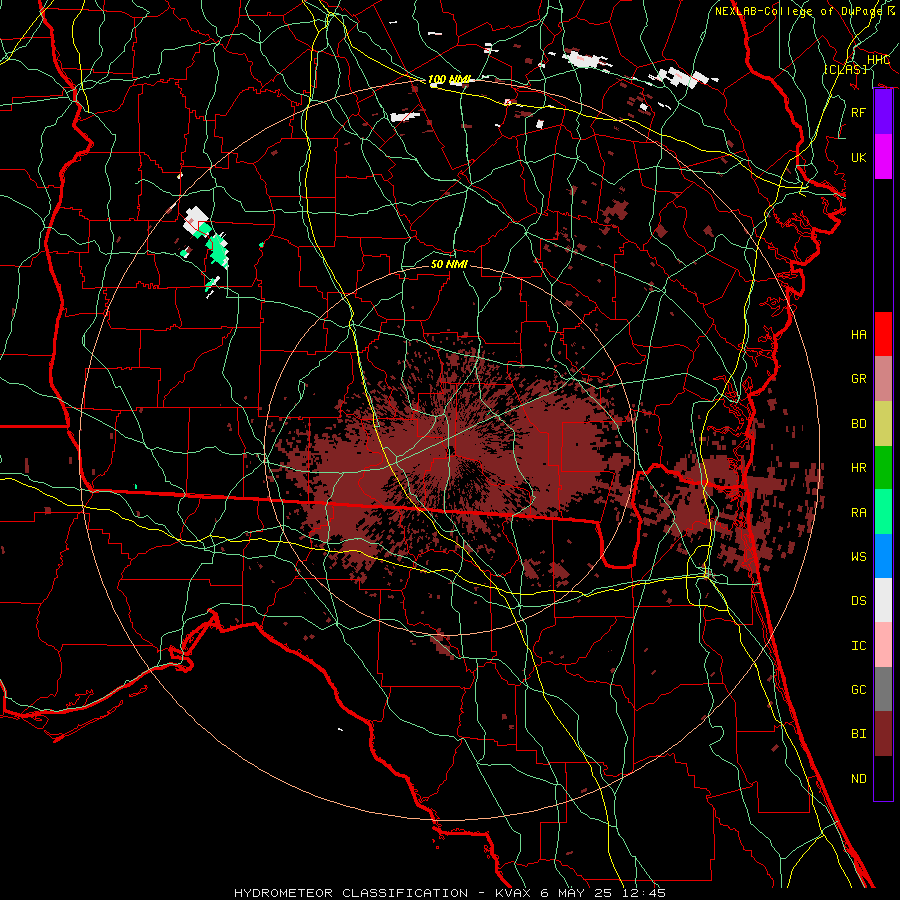Image resolution: width=900 pixels, height=900 pixels.
Task: Click the GR legend label
Action: pos(859,379)
